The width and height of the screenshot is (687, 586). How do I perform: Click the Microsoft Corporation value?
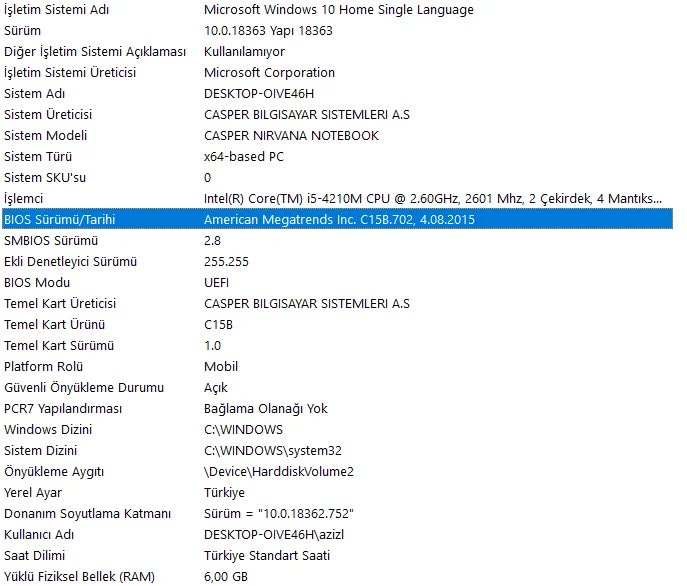point(269,73)
